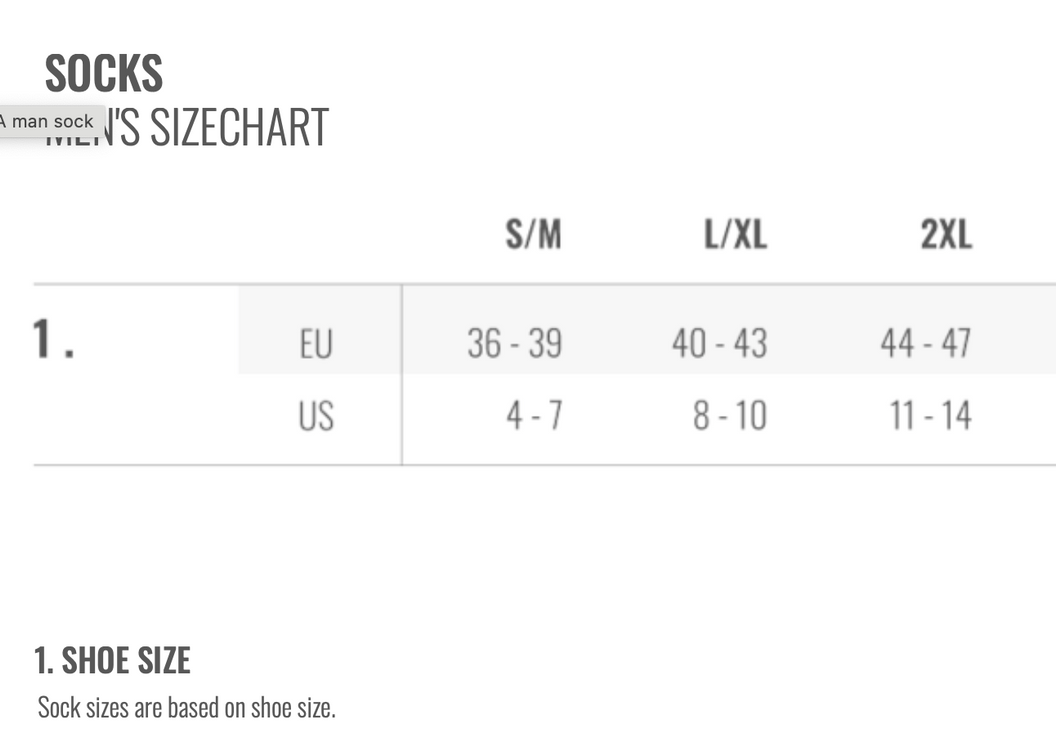This screenshot has height=742, width=1056.
Task: Click the row number 1. label
Action: pyautogui.click(x=53, y=340)
